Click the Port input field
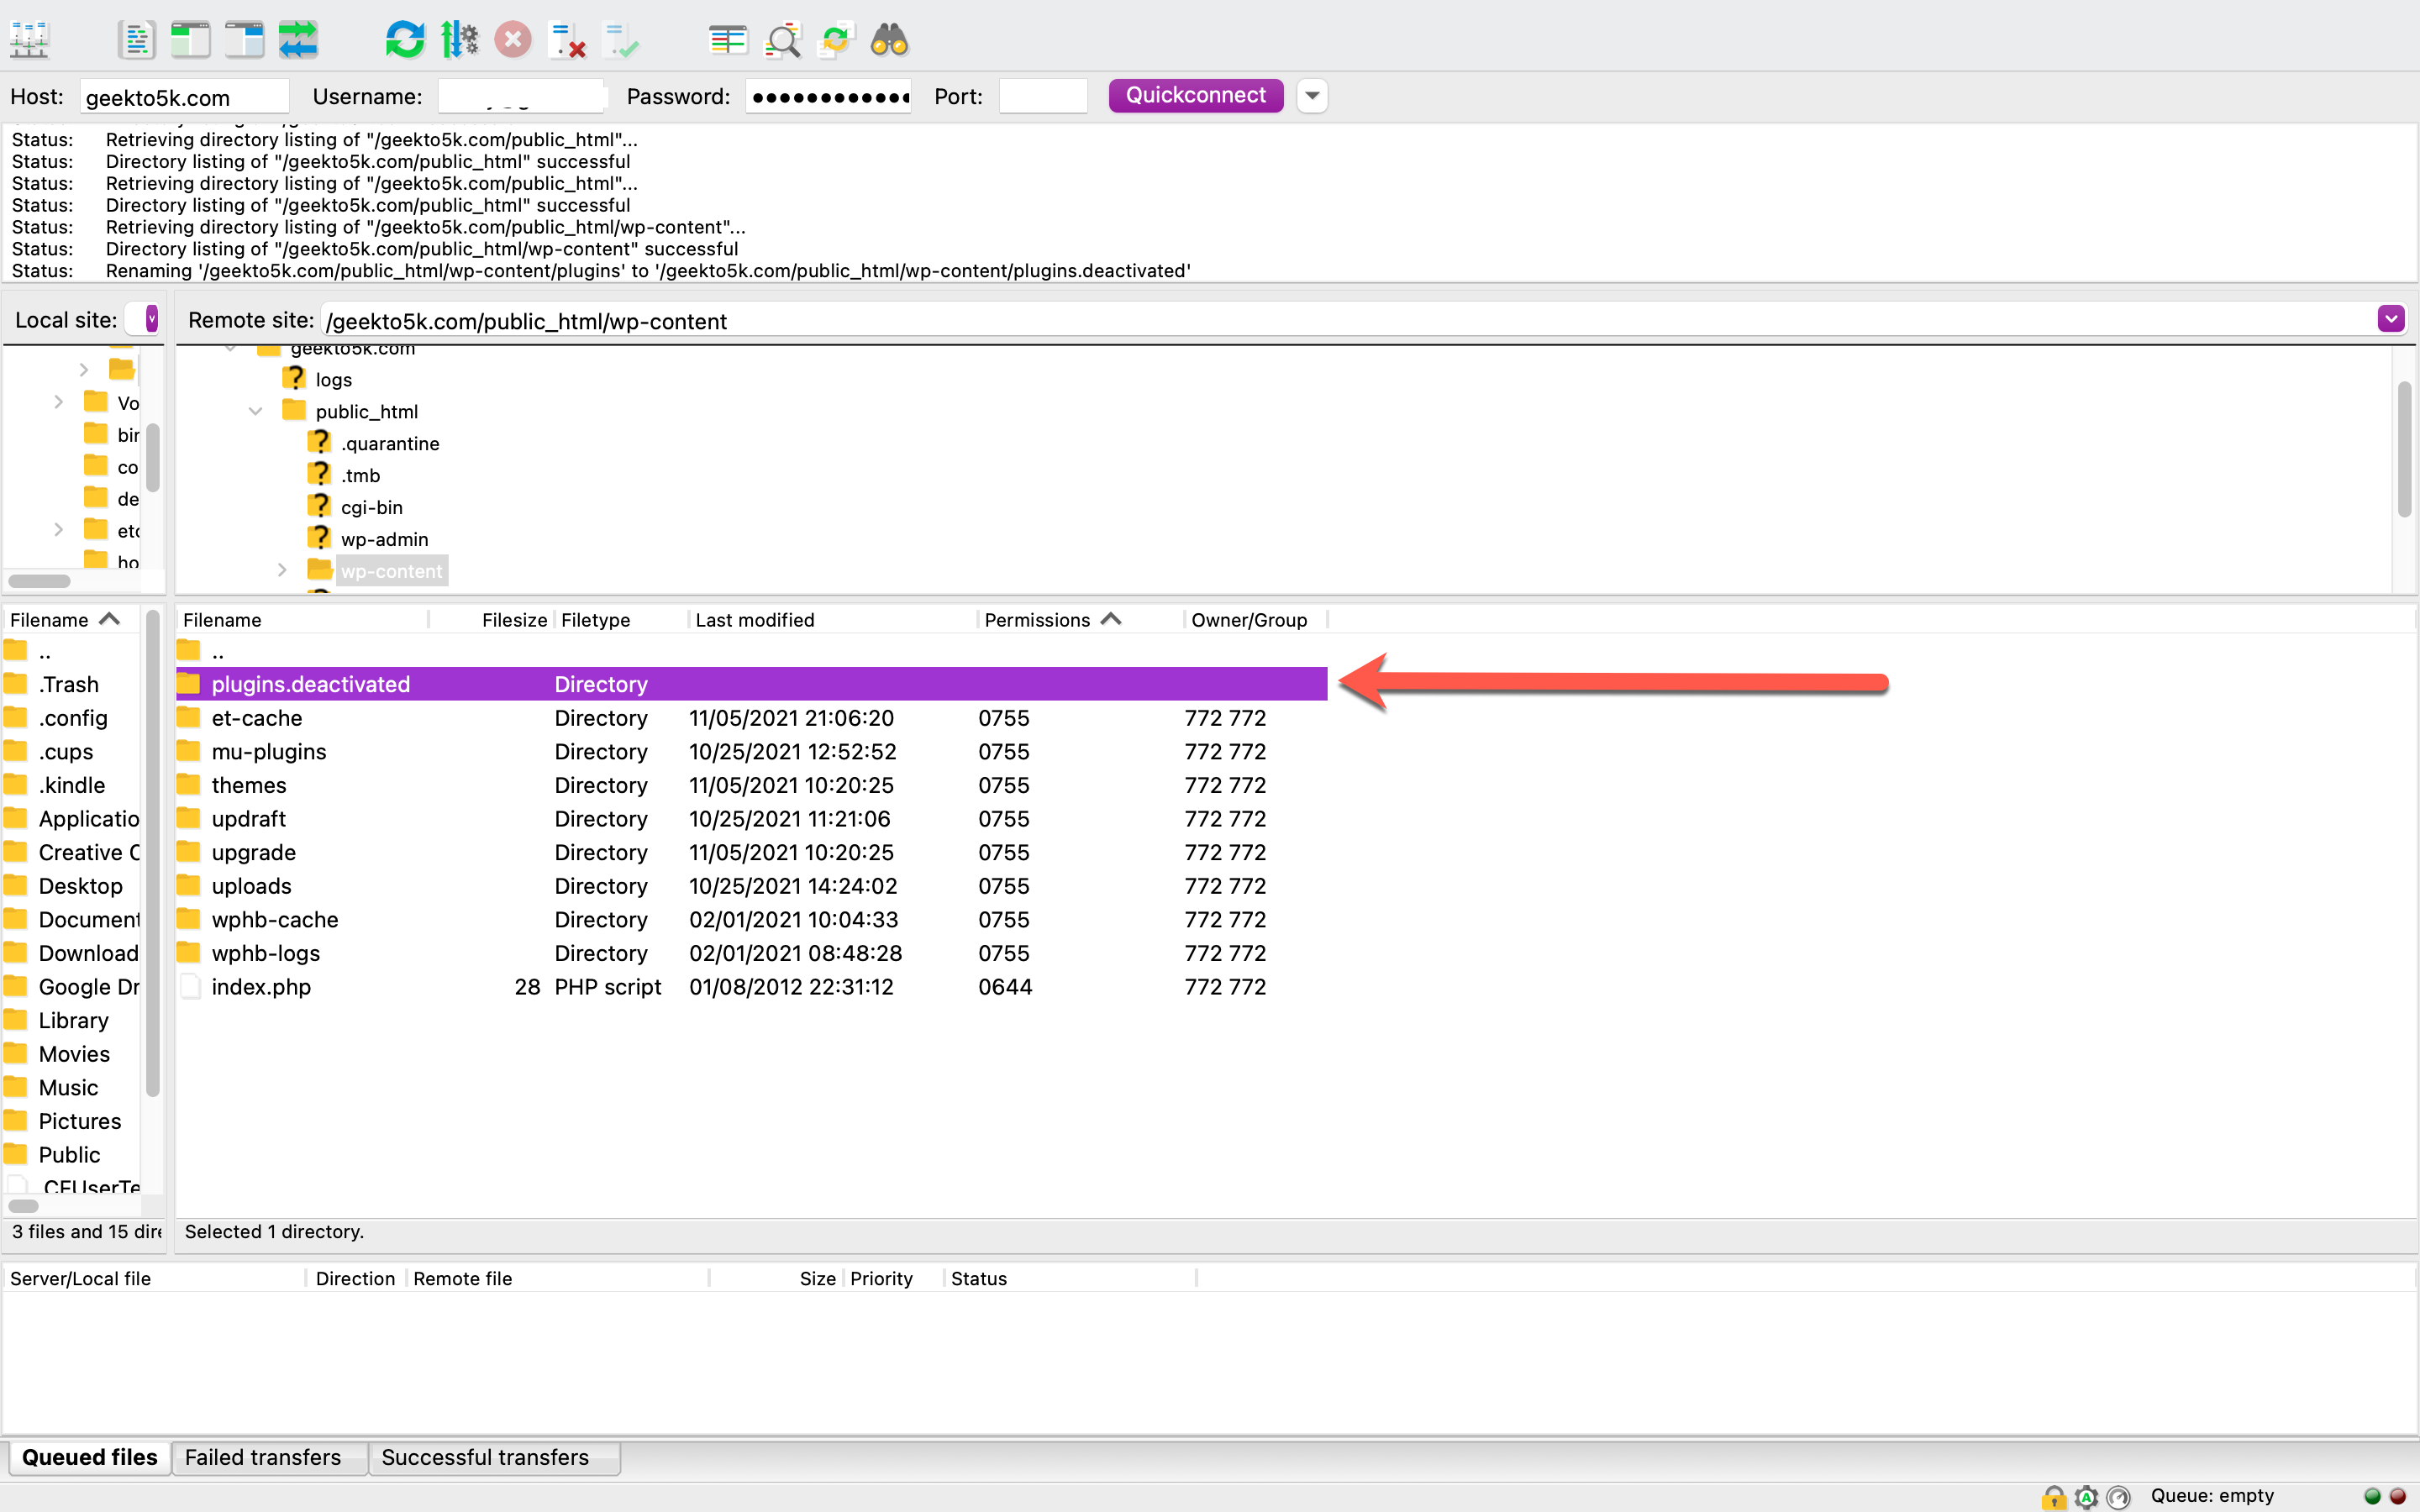2420x1512 pixels. pos(1042,97)
